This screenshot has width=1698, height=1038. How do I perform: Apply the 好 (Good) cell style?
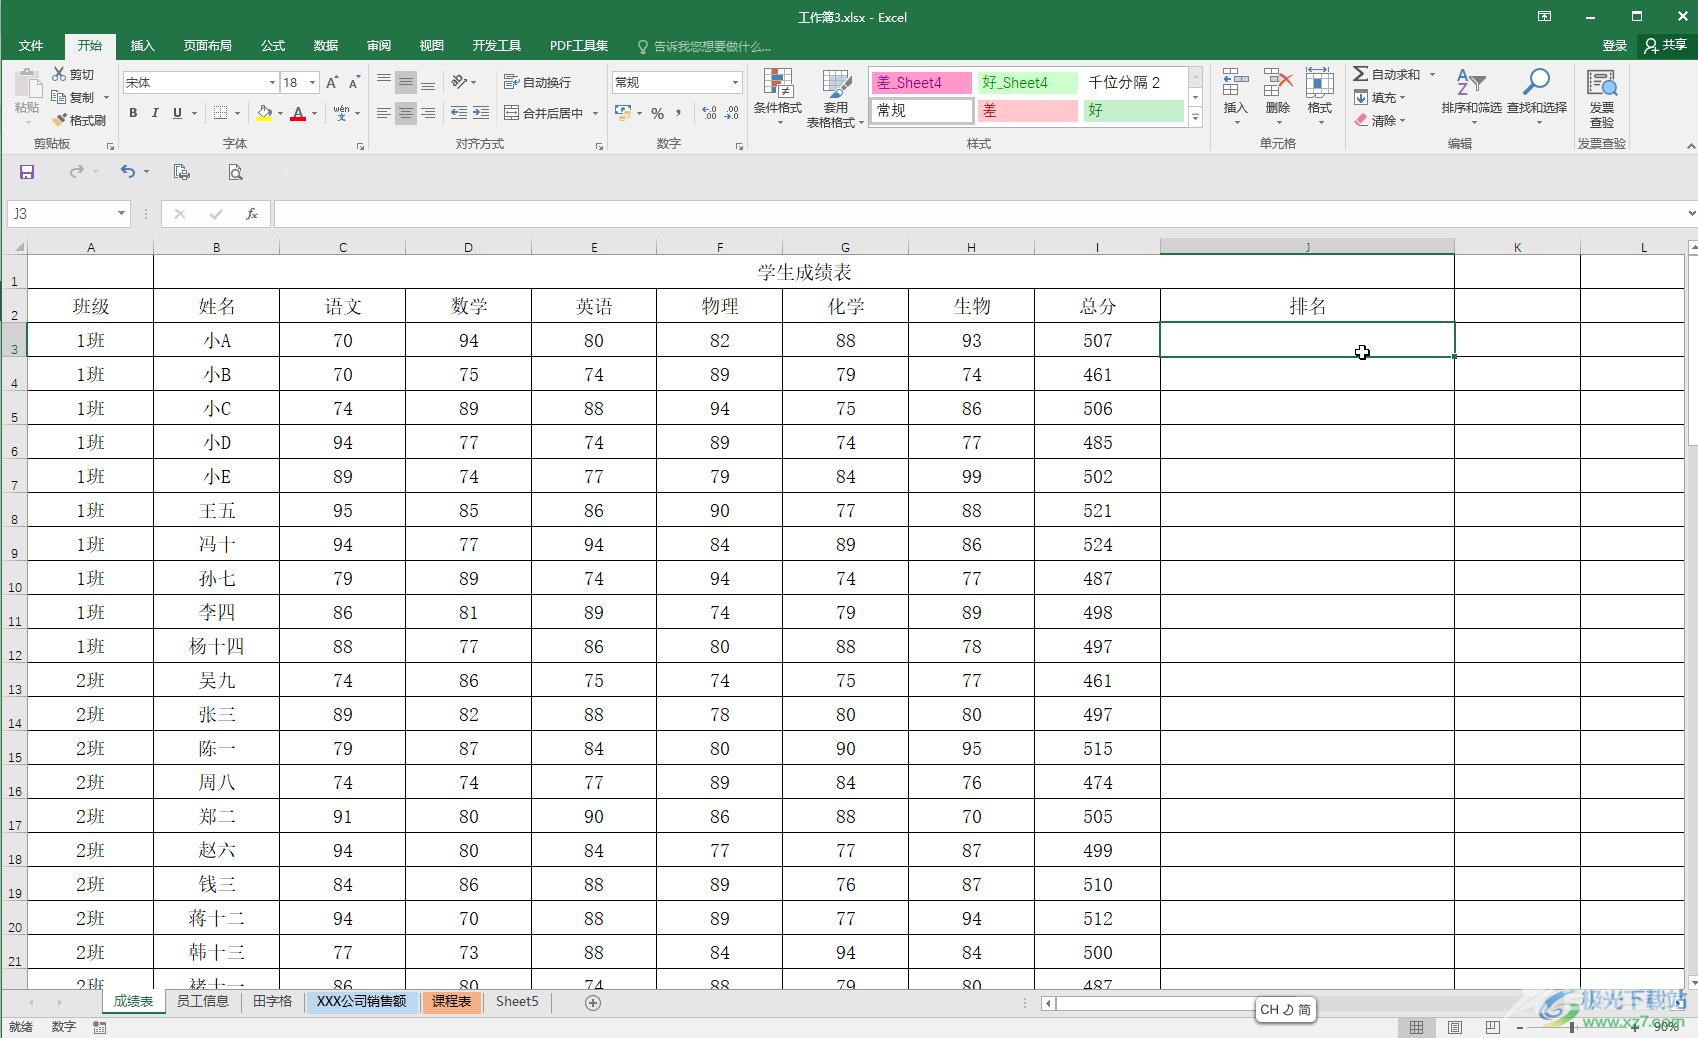point(1134,111)
